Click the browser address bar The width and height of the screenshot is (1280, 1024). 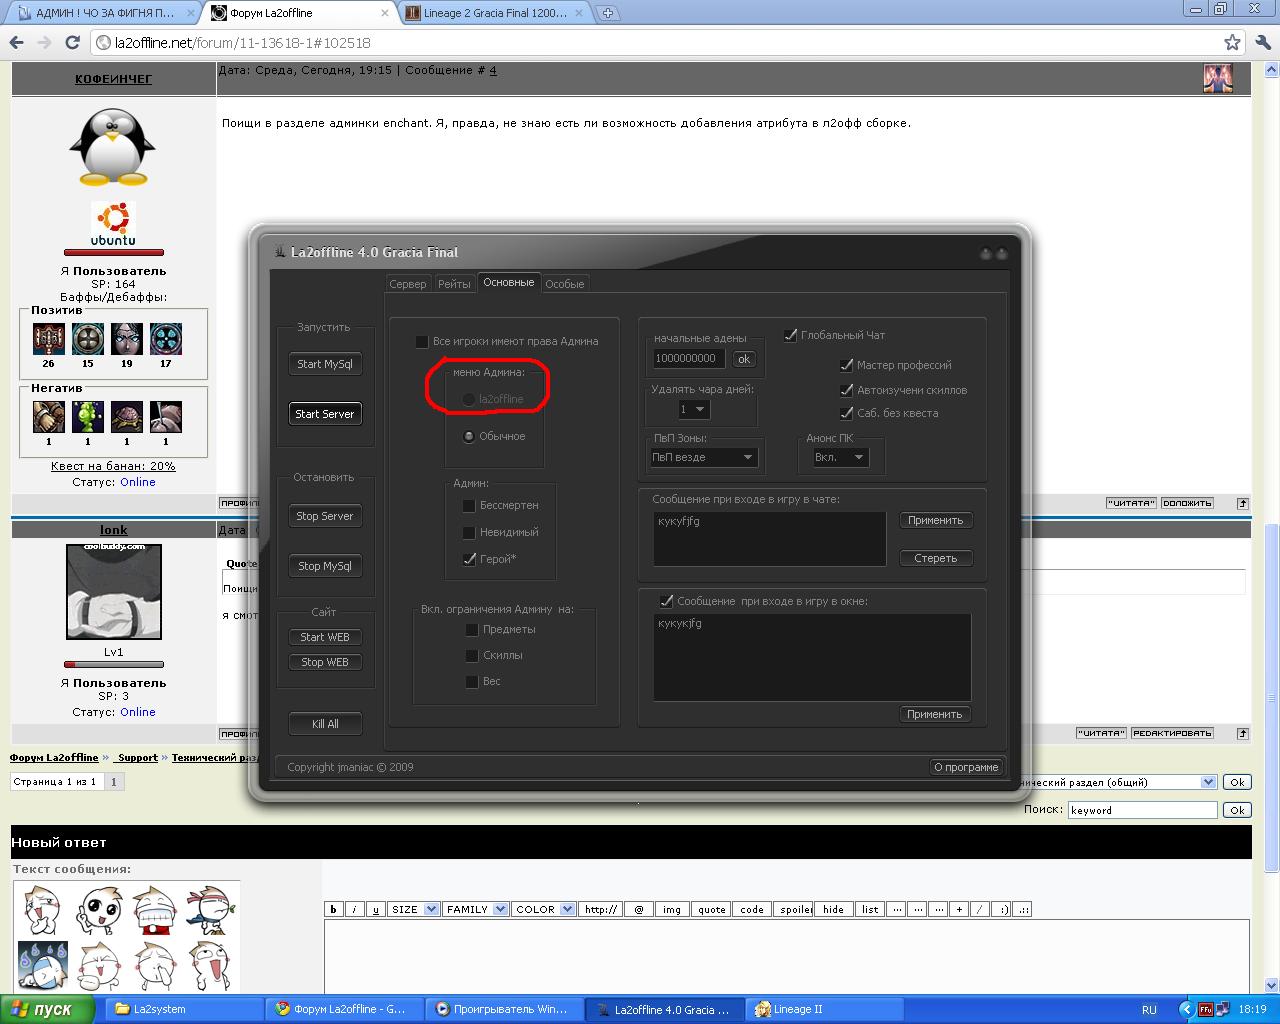[x=660, y=43]
